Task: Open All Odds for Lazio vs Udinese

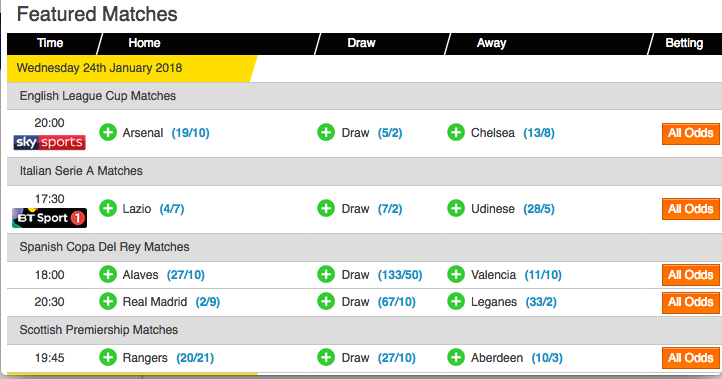Action: [x=691, y=209]
